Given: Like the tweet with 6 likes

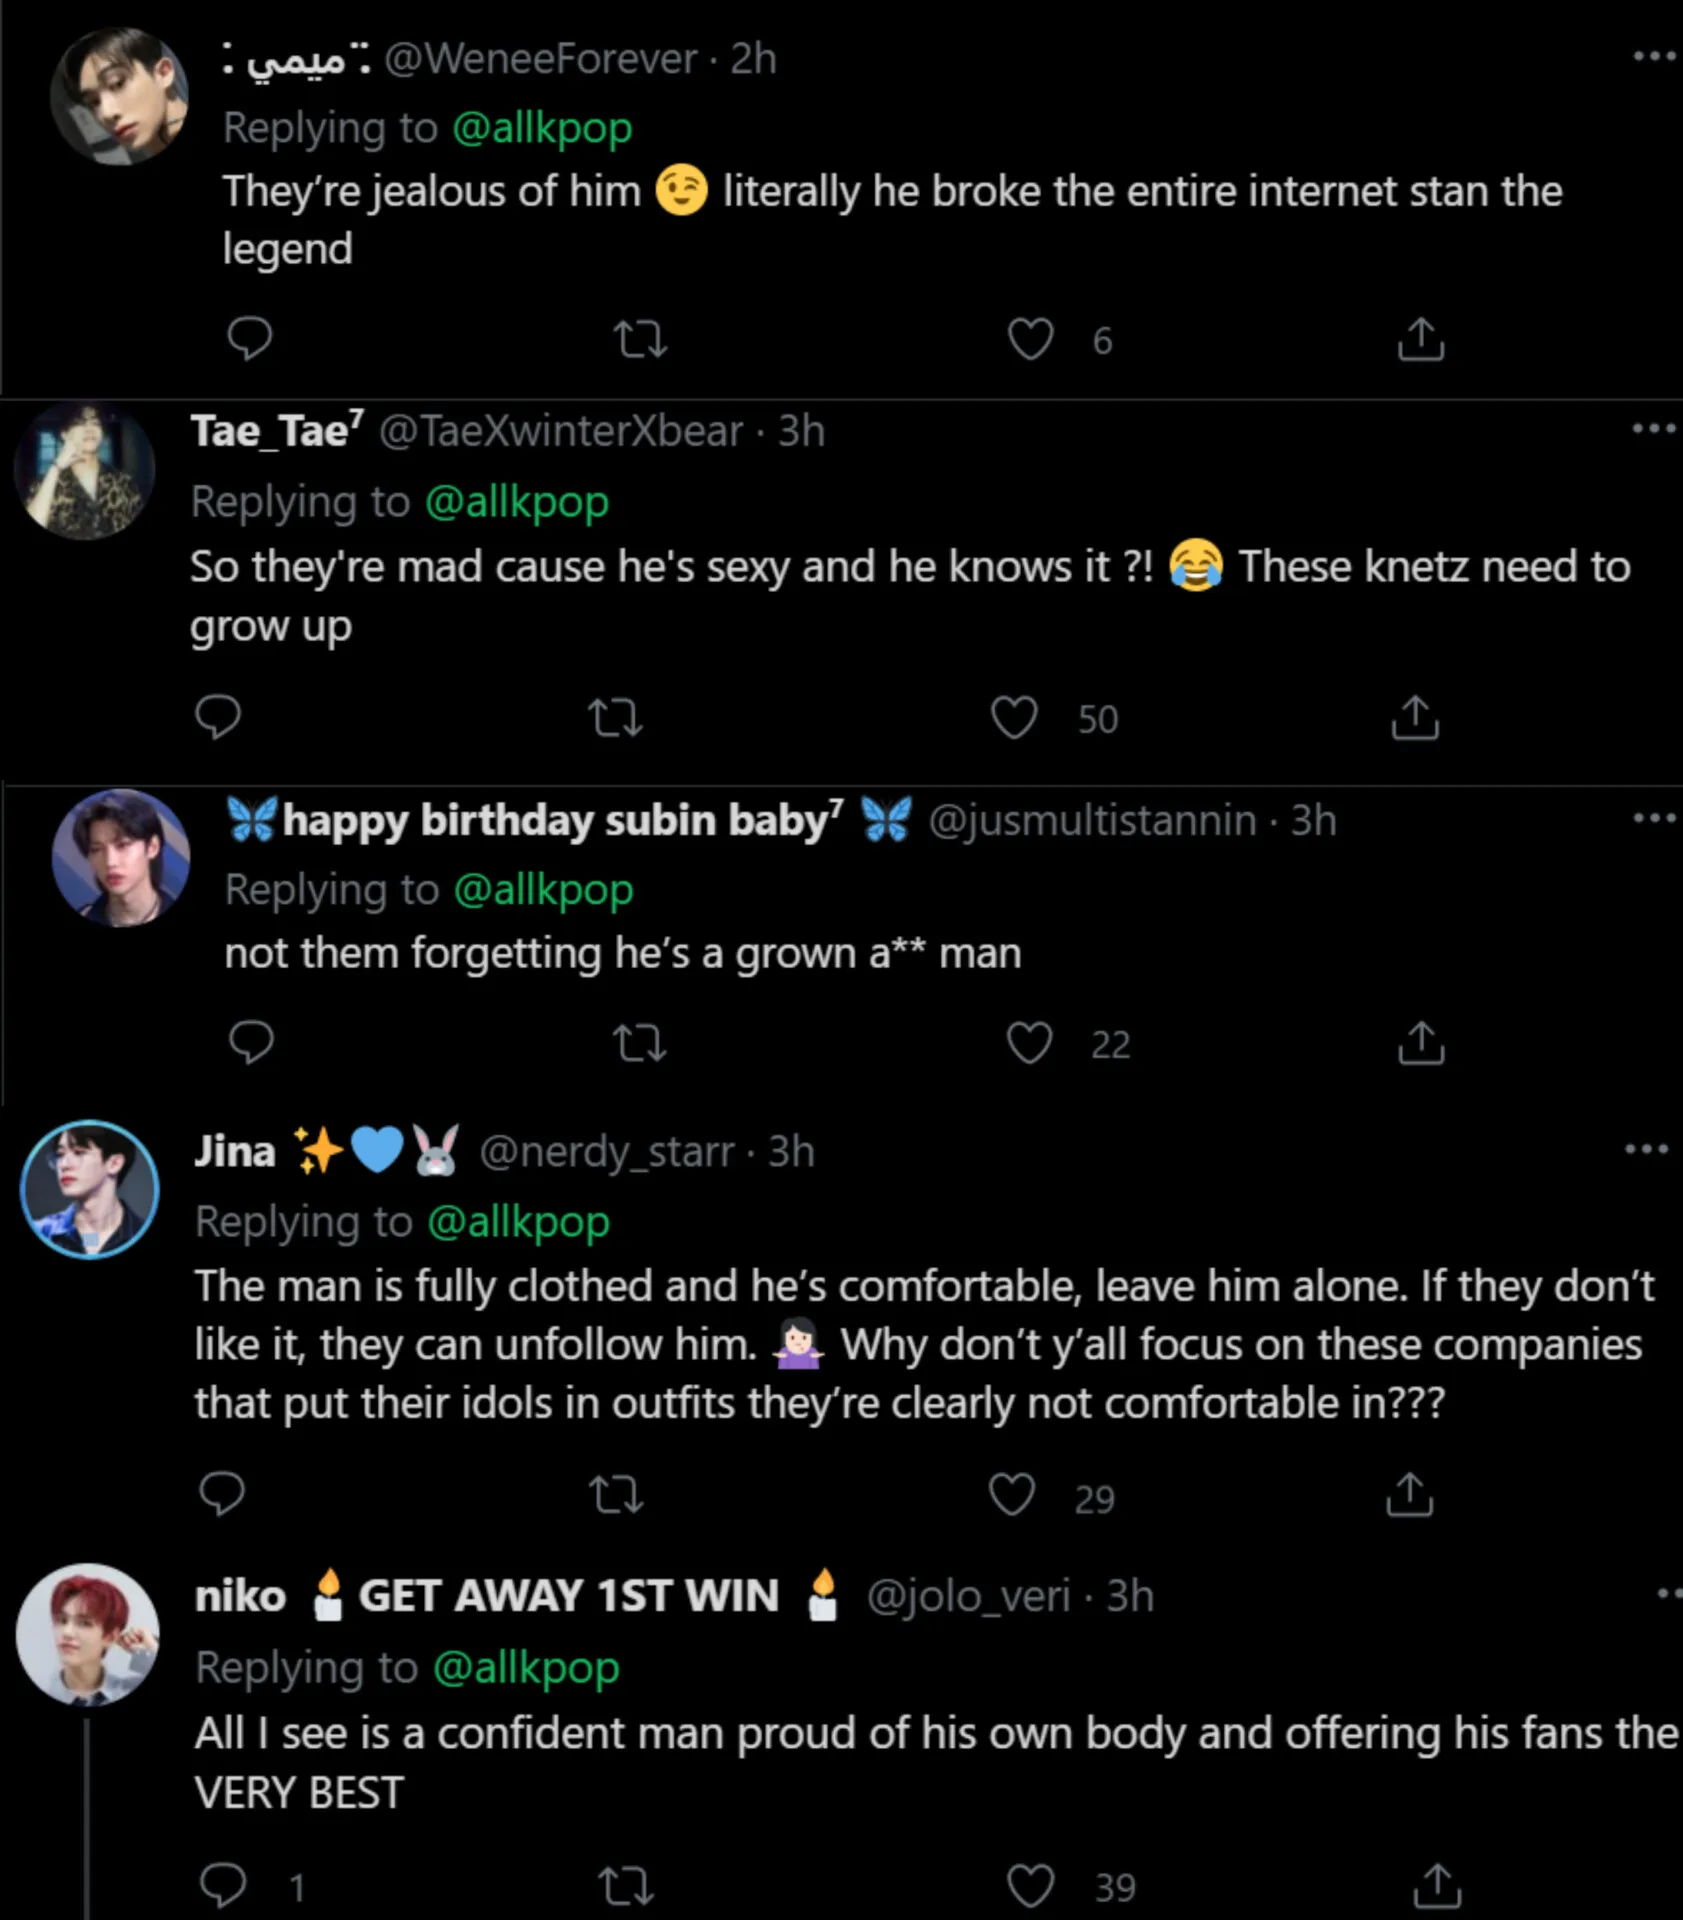Looking at the screenshot, I should pyautogui.click(x=1030, y=339).
